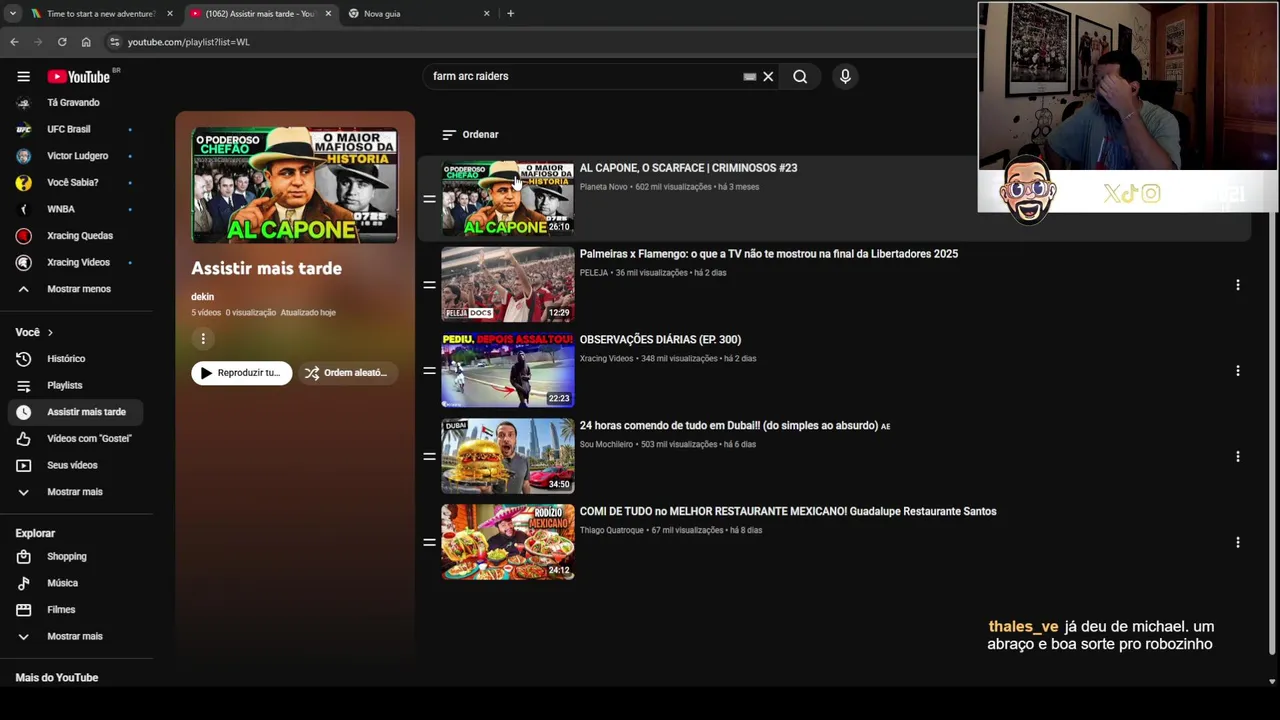
Task: Click reorder handle of OBSERVAÇÕES DIÁRIAS video
Action: click(429, 370)
